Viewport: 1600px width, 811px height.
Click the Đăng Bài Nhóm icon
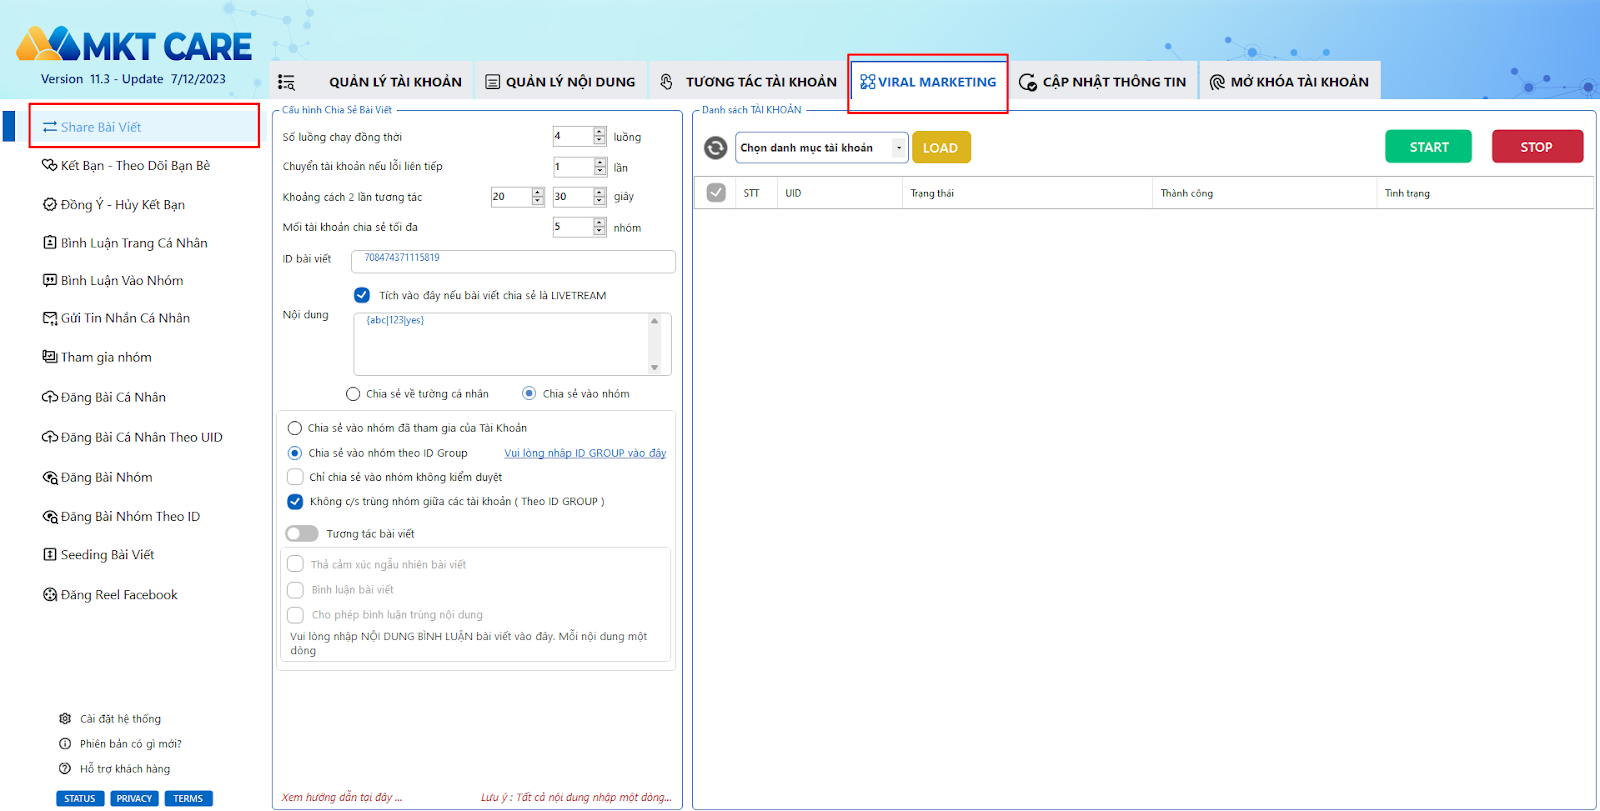coord(50,477)
